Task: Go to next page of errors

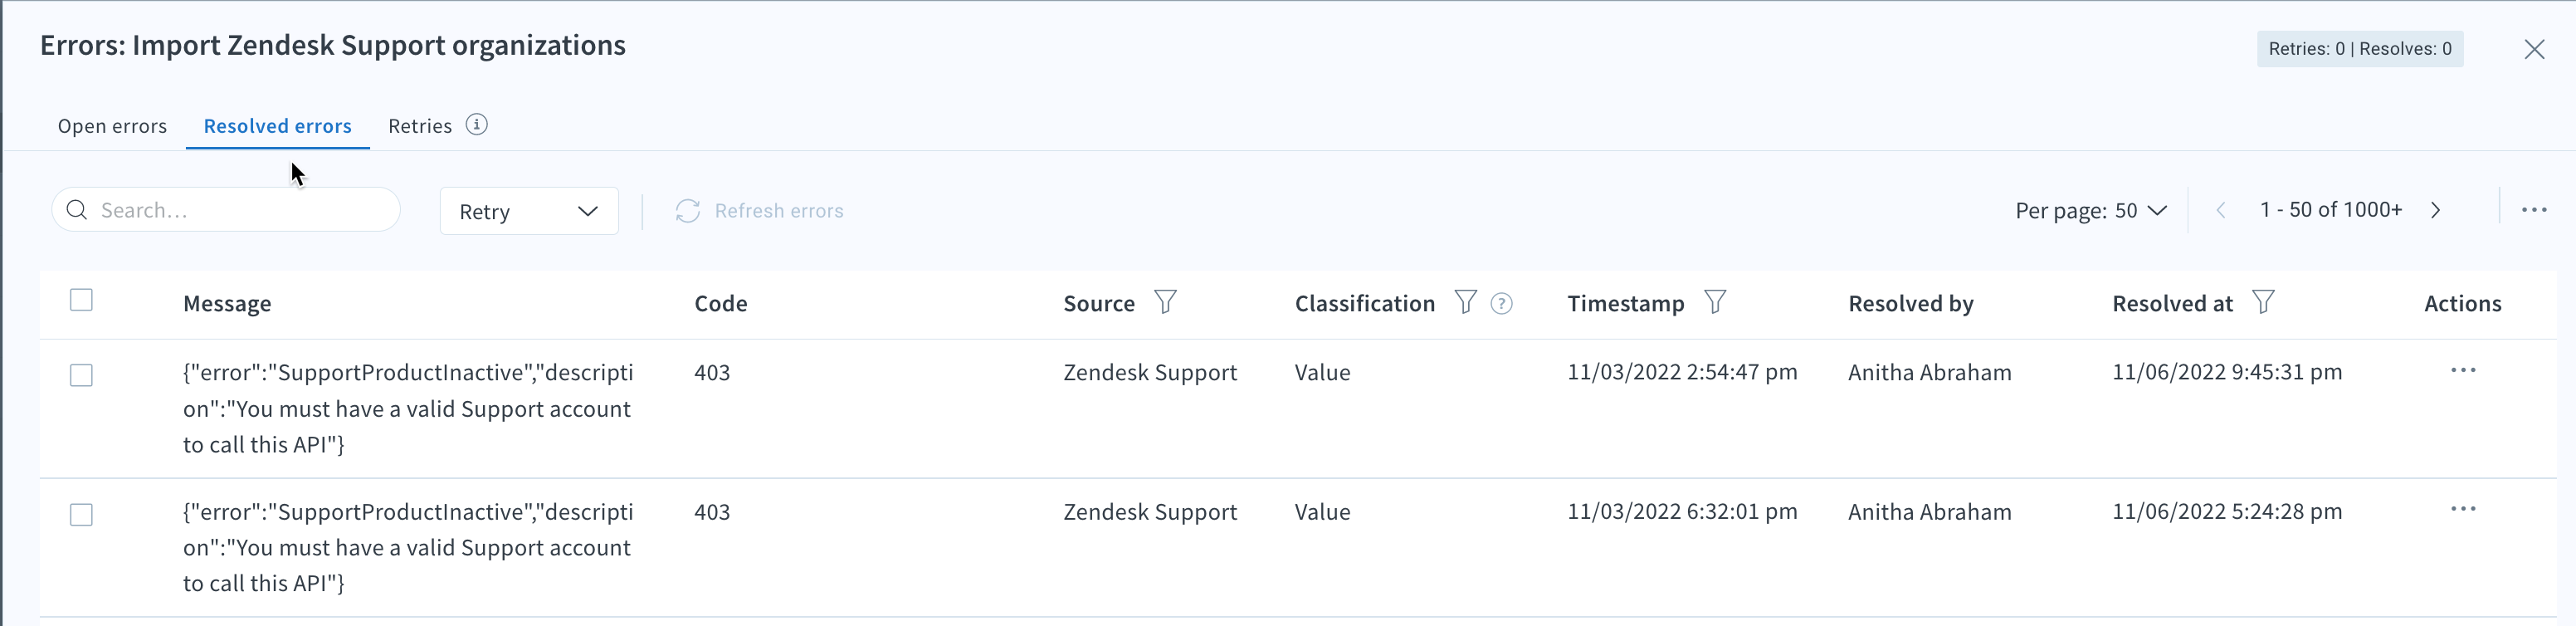Action: [2436, 210]
